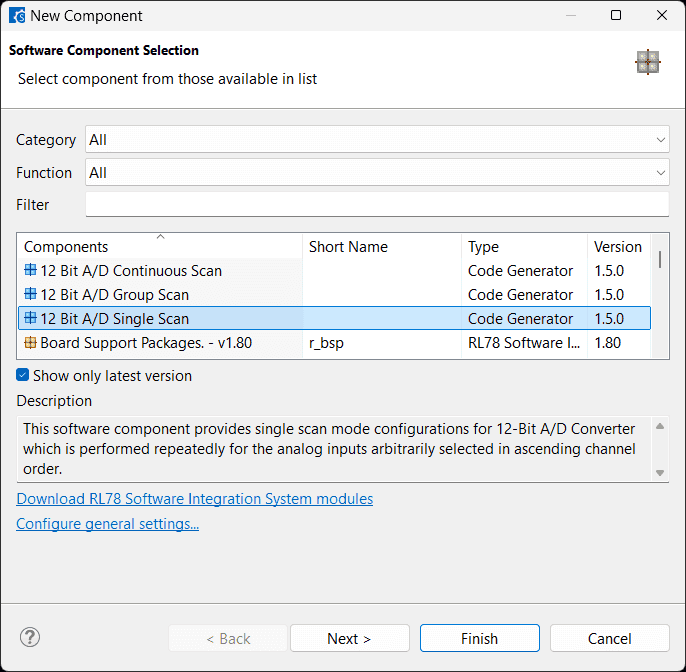
Task: Click the Filter text field
Action: point(377,205)
